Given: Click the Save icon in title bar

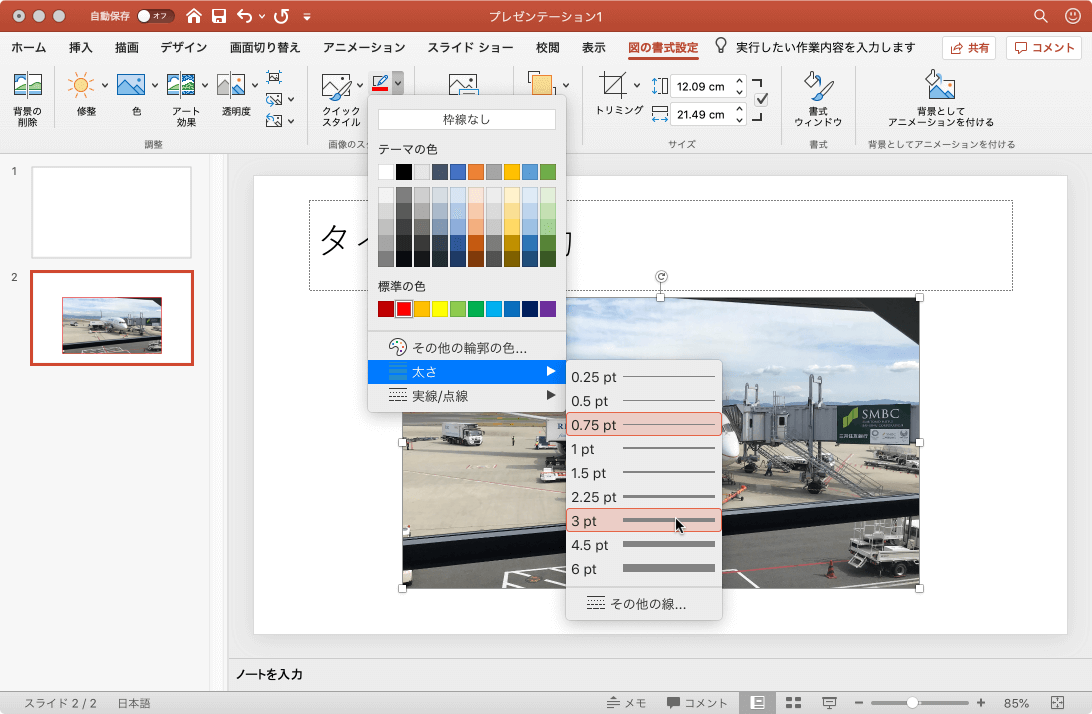Looking at the screenshot, I should coord(218,16).
